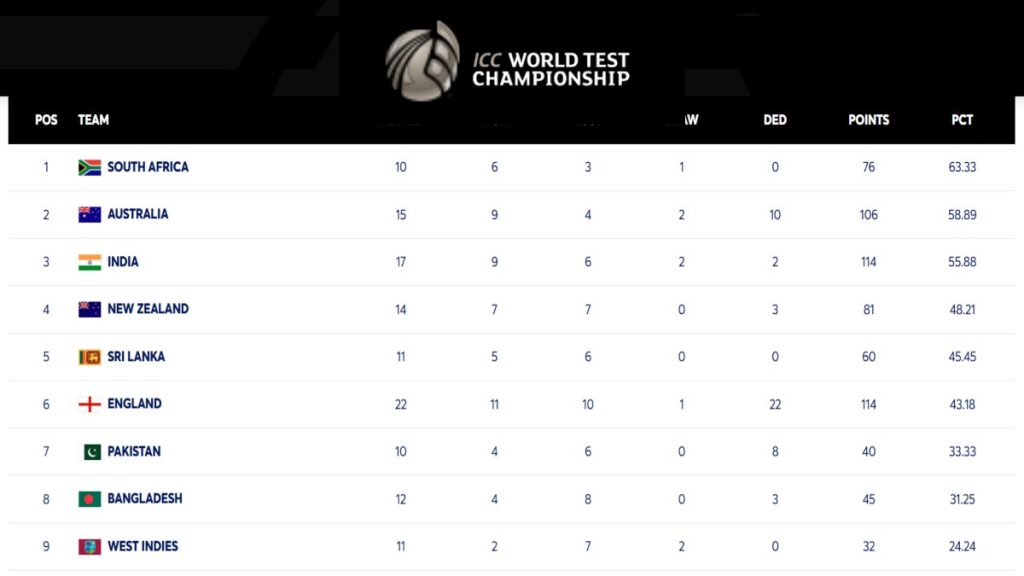This screenshot has width=1024, height=576.
Task: Select India's 55.88 PCT value
Action: click(x=962, y=262)
